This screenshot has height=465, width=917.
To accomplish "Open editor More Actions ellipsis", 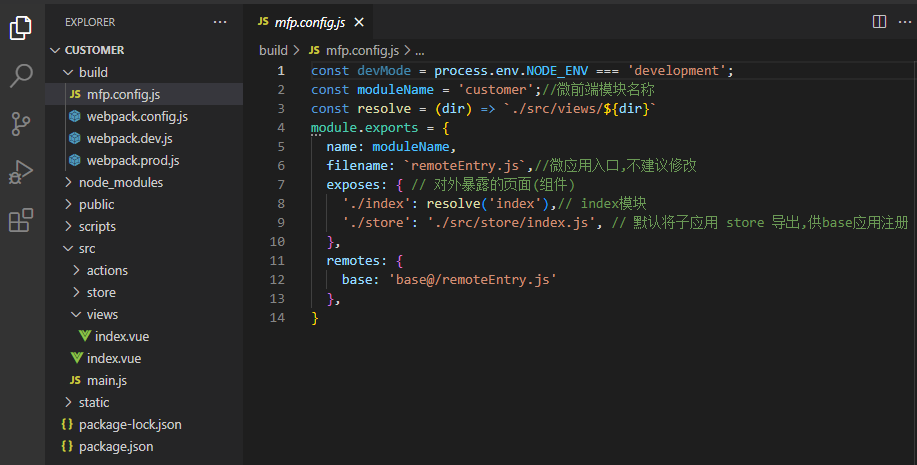I will [x=903, y=21].
